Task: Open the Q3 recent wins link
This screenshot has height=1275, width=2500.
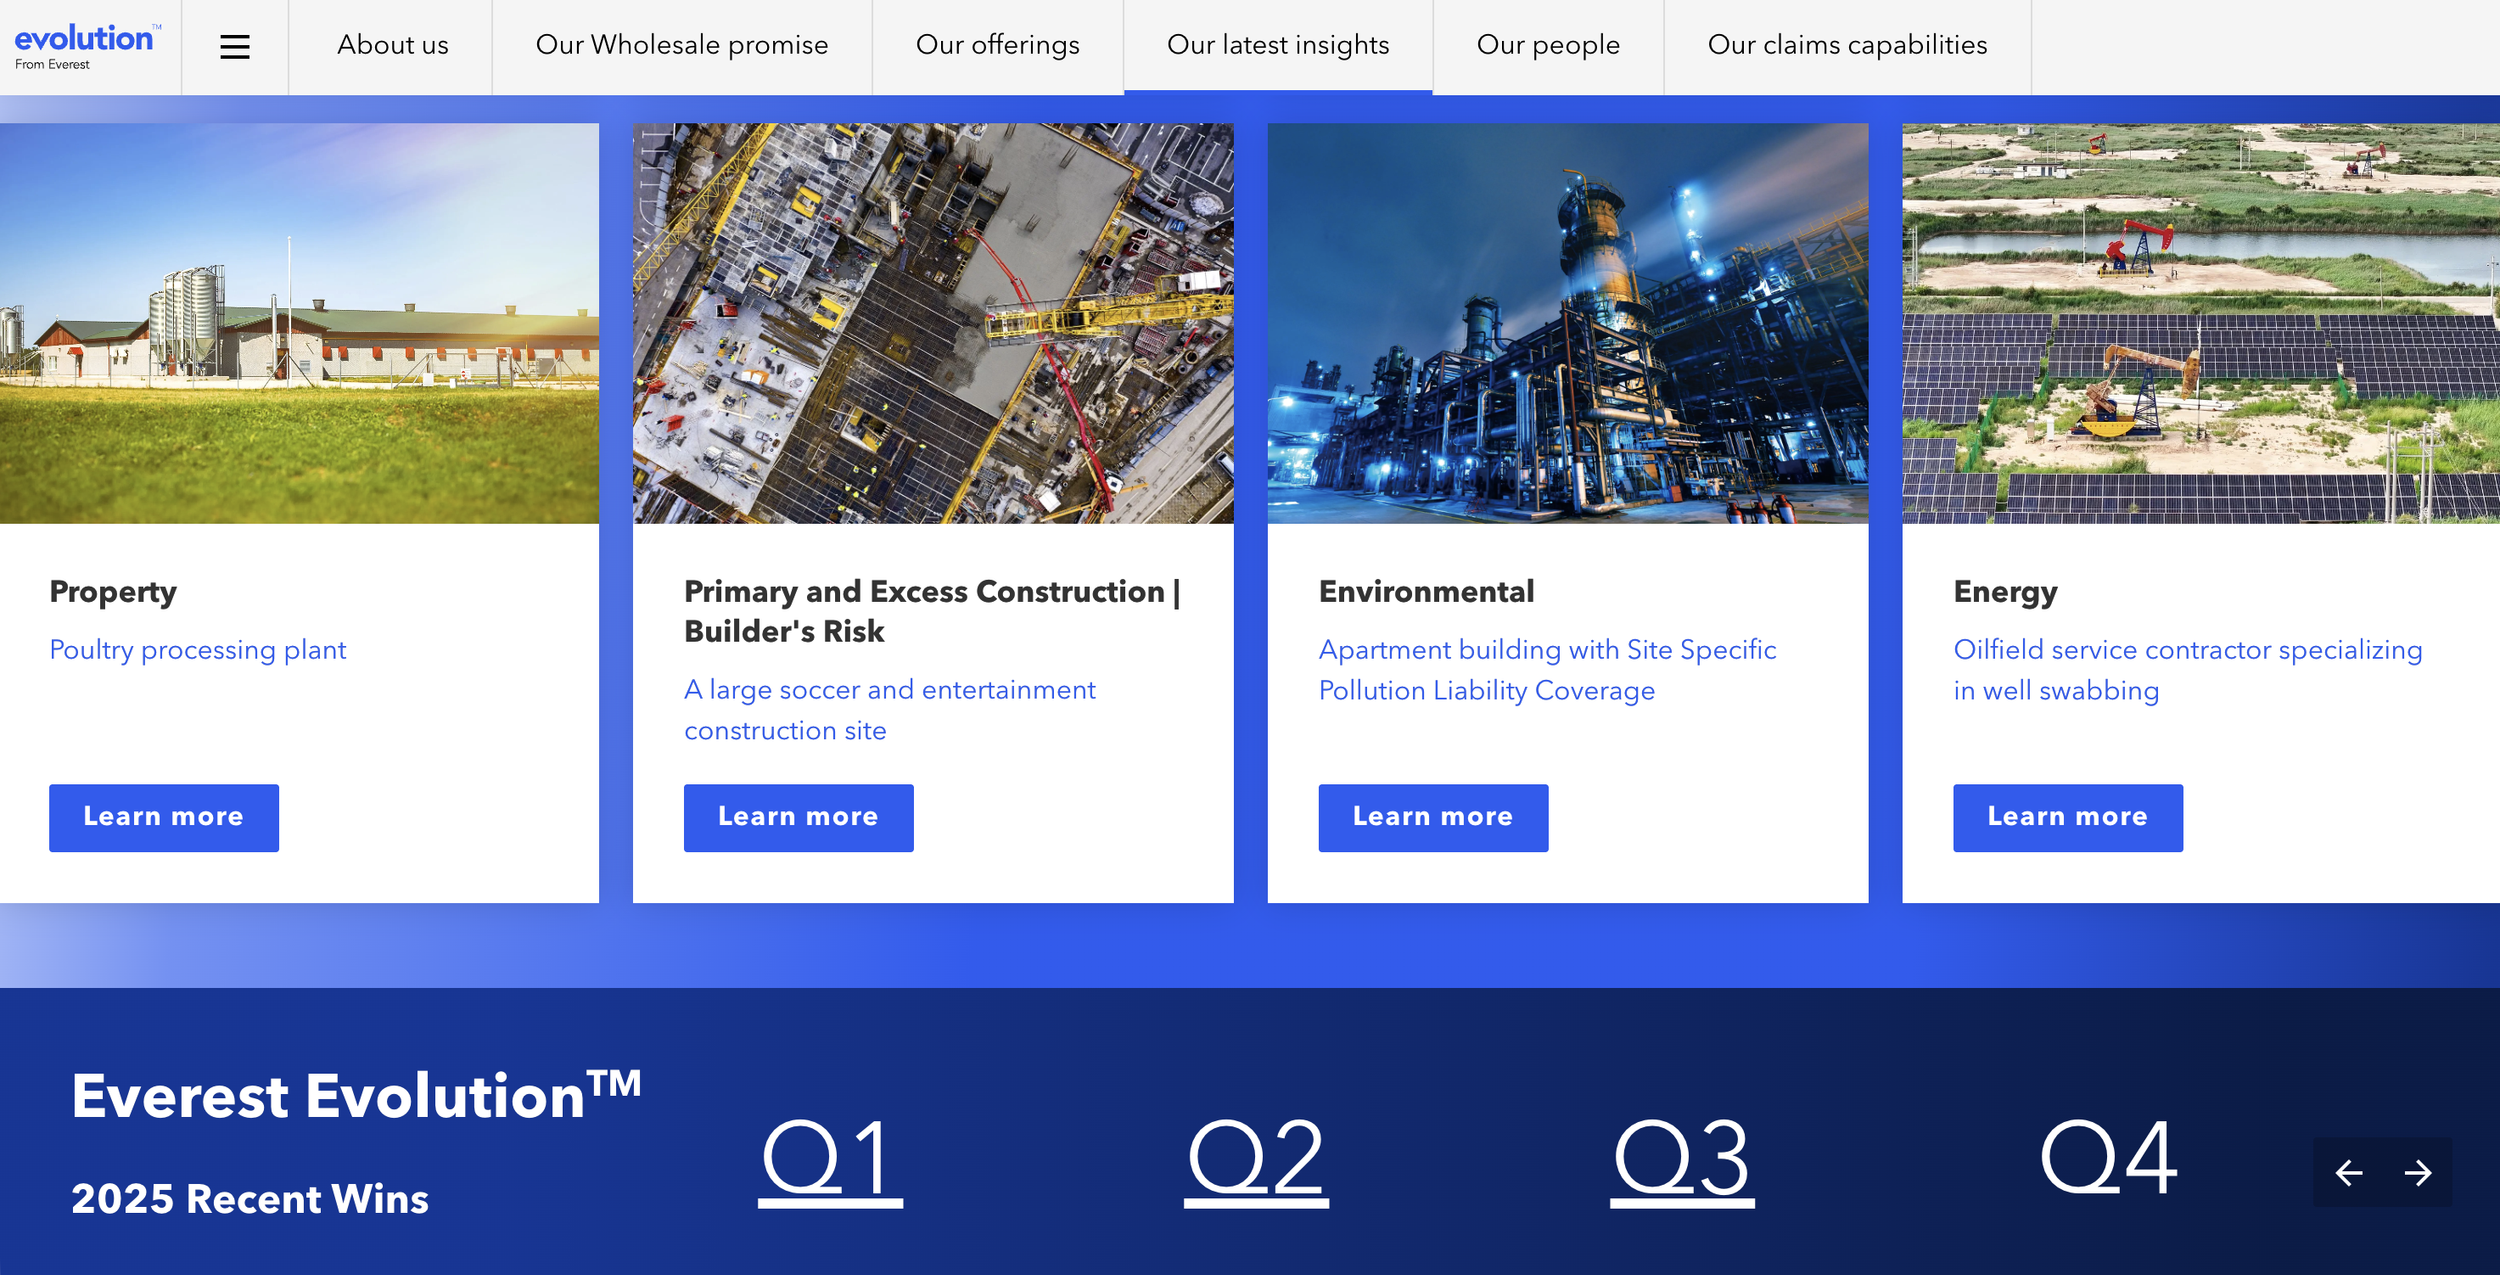Action: 1682,1158
